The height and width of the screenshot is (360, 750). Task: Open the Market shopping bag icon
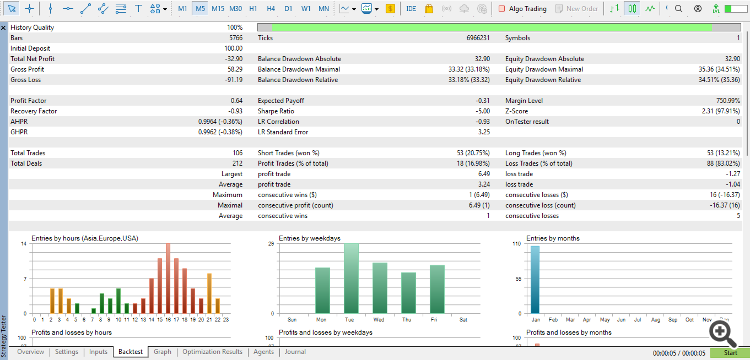pos(429,8)
